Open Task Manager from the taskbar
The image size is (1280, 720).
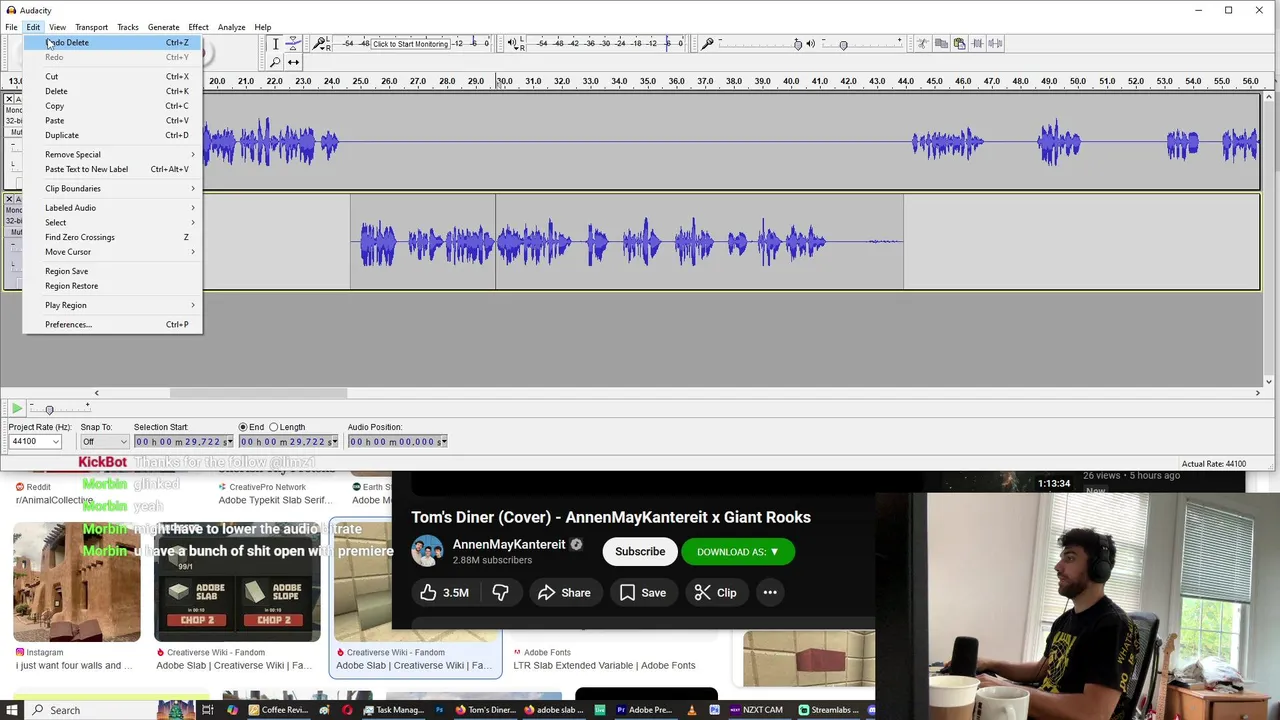[393, 710]
